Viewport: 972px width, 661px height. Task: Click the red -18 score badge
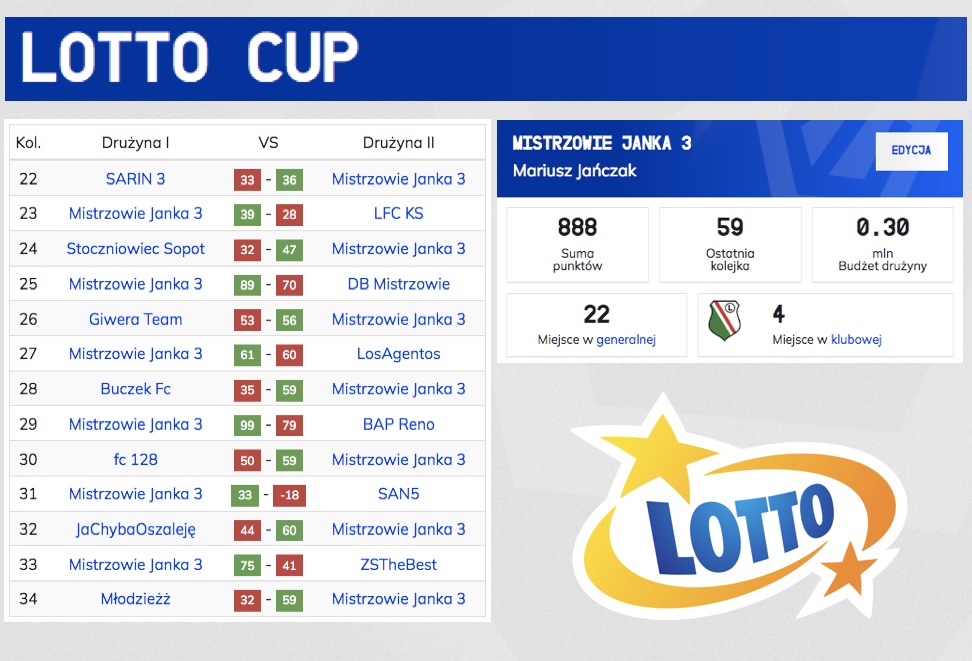click(289, 495)
